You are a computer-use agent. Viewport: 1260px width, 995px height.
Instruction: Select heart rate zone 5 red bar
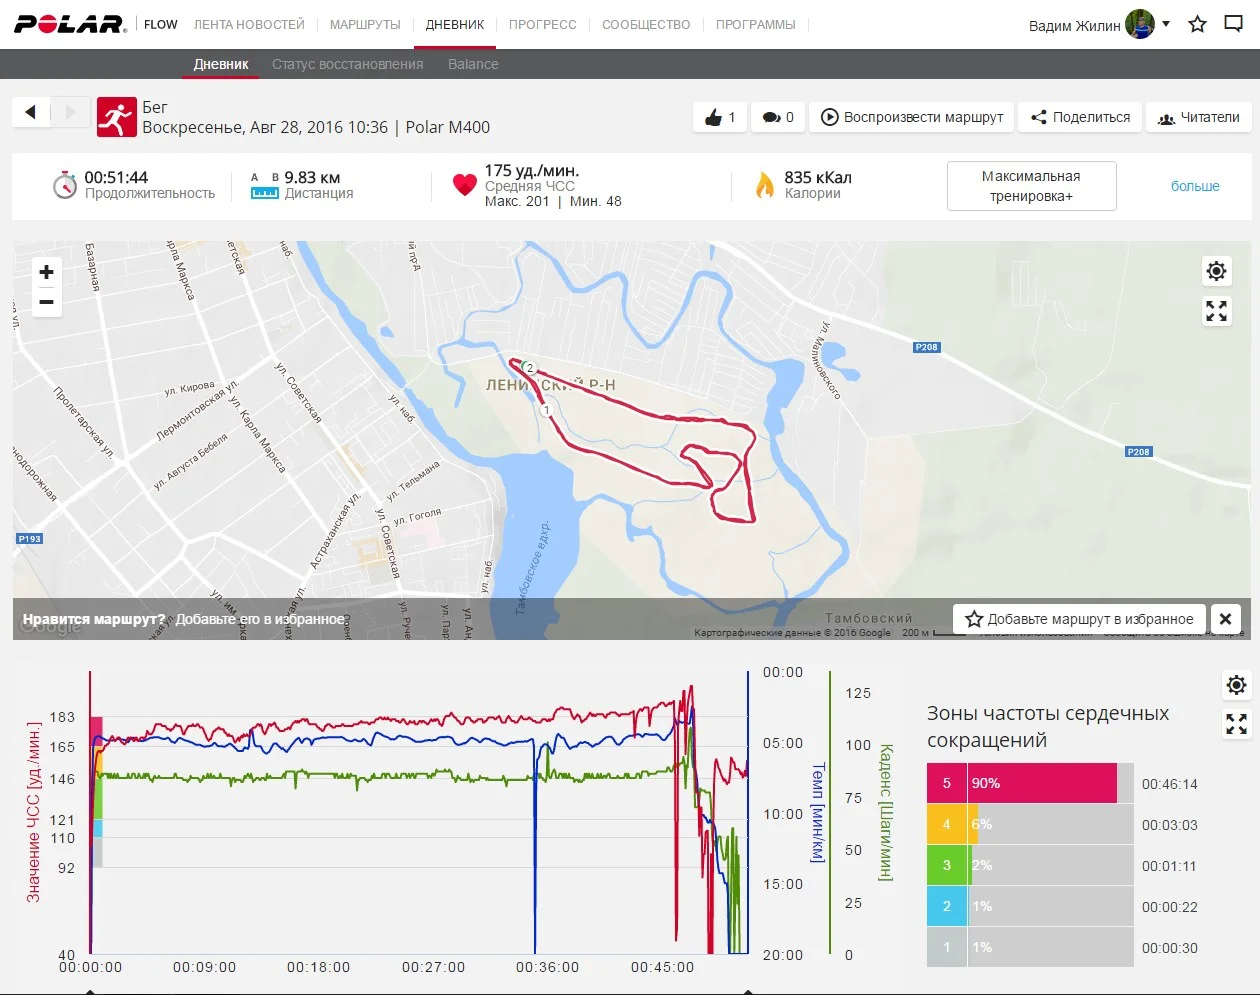click(1040, 783)
